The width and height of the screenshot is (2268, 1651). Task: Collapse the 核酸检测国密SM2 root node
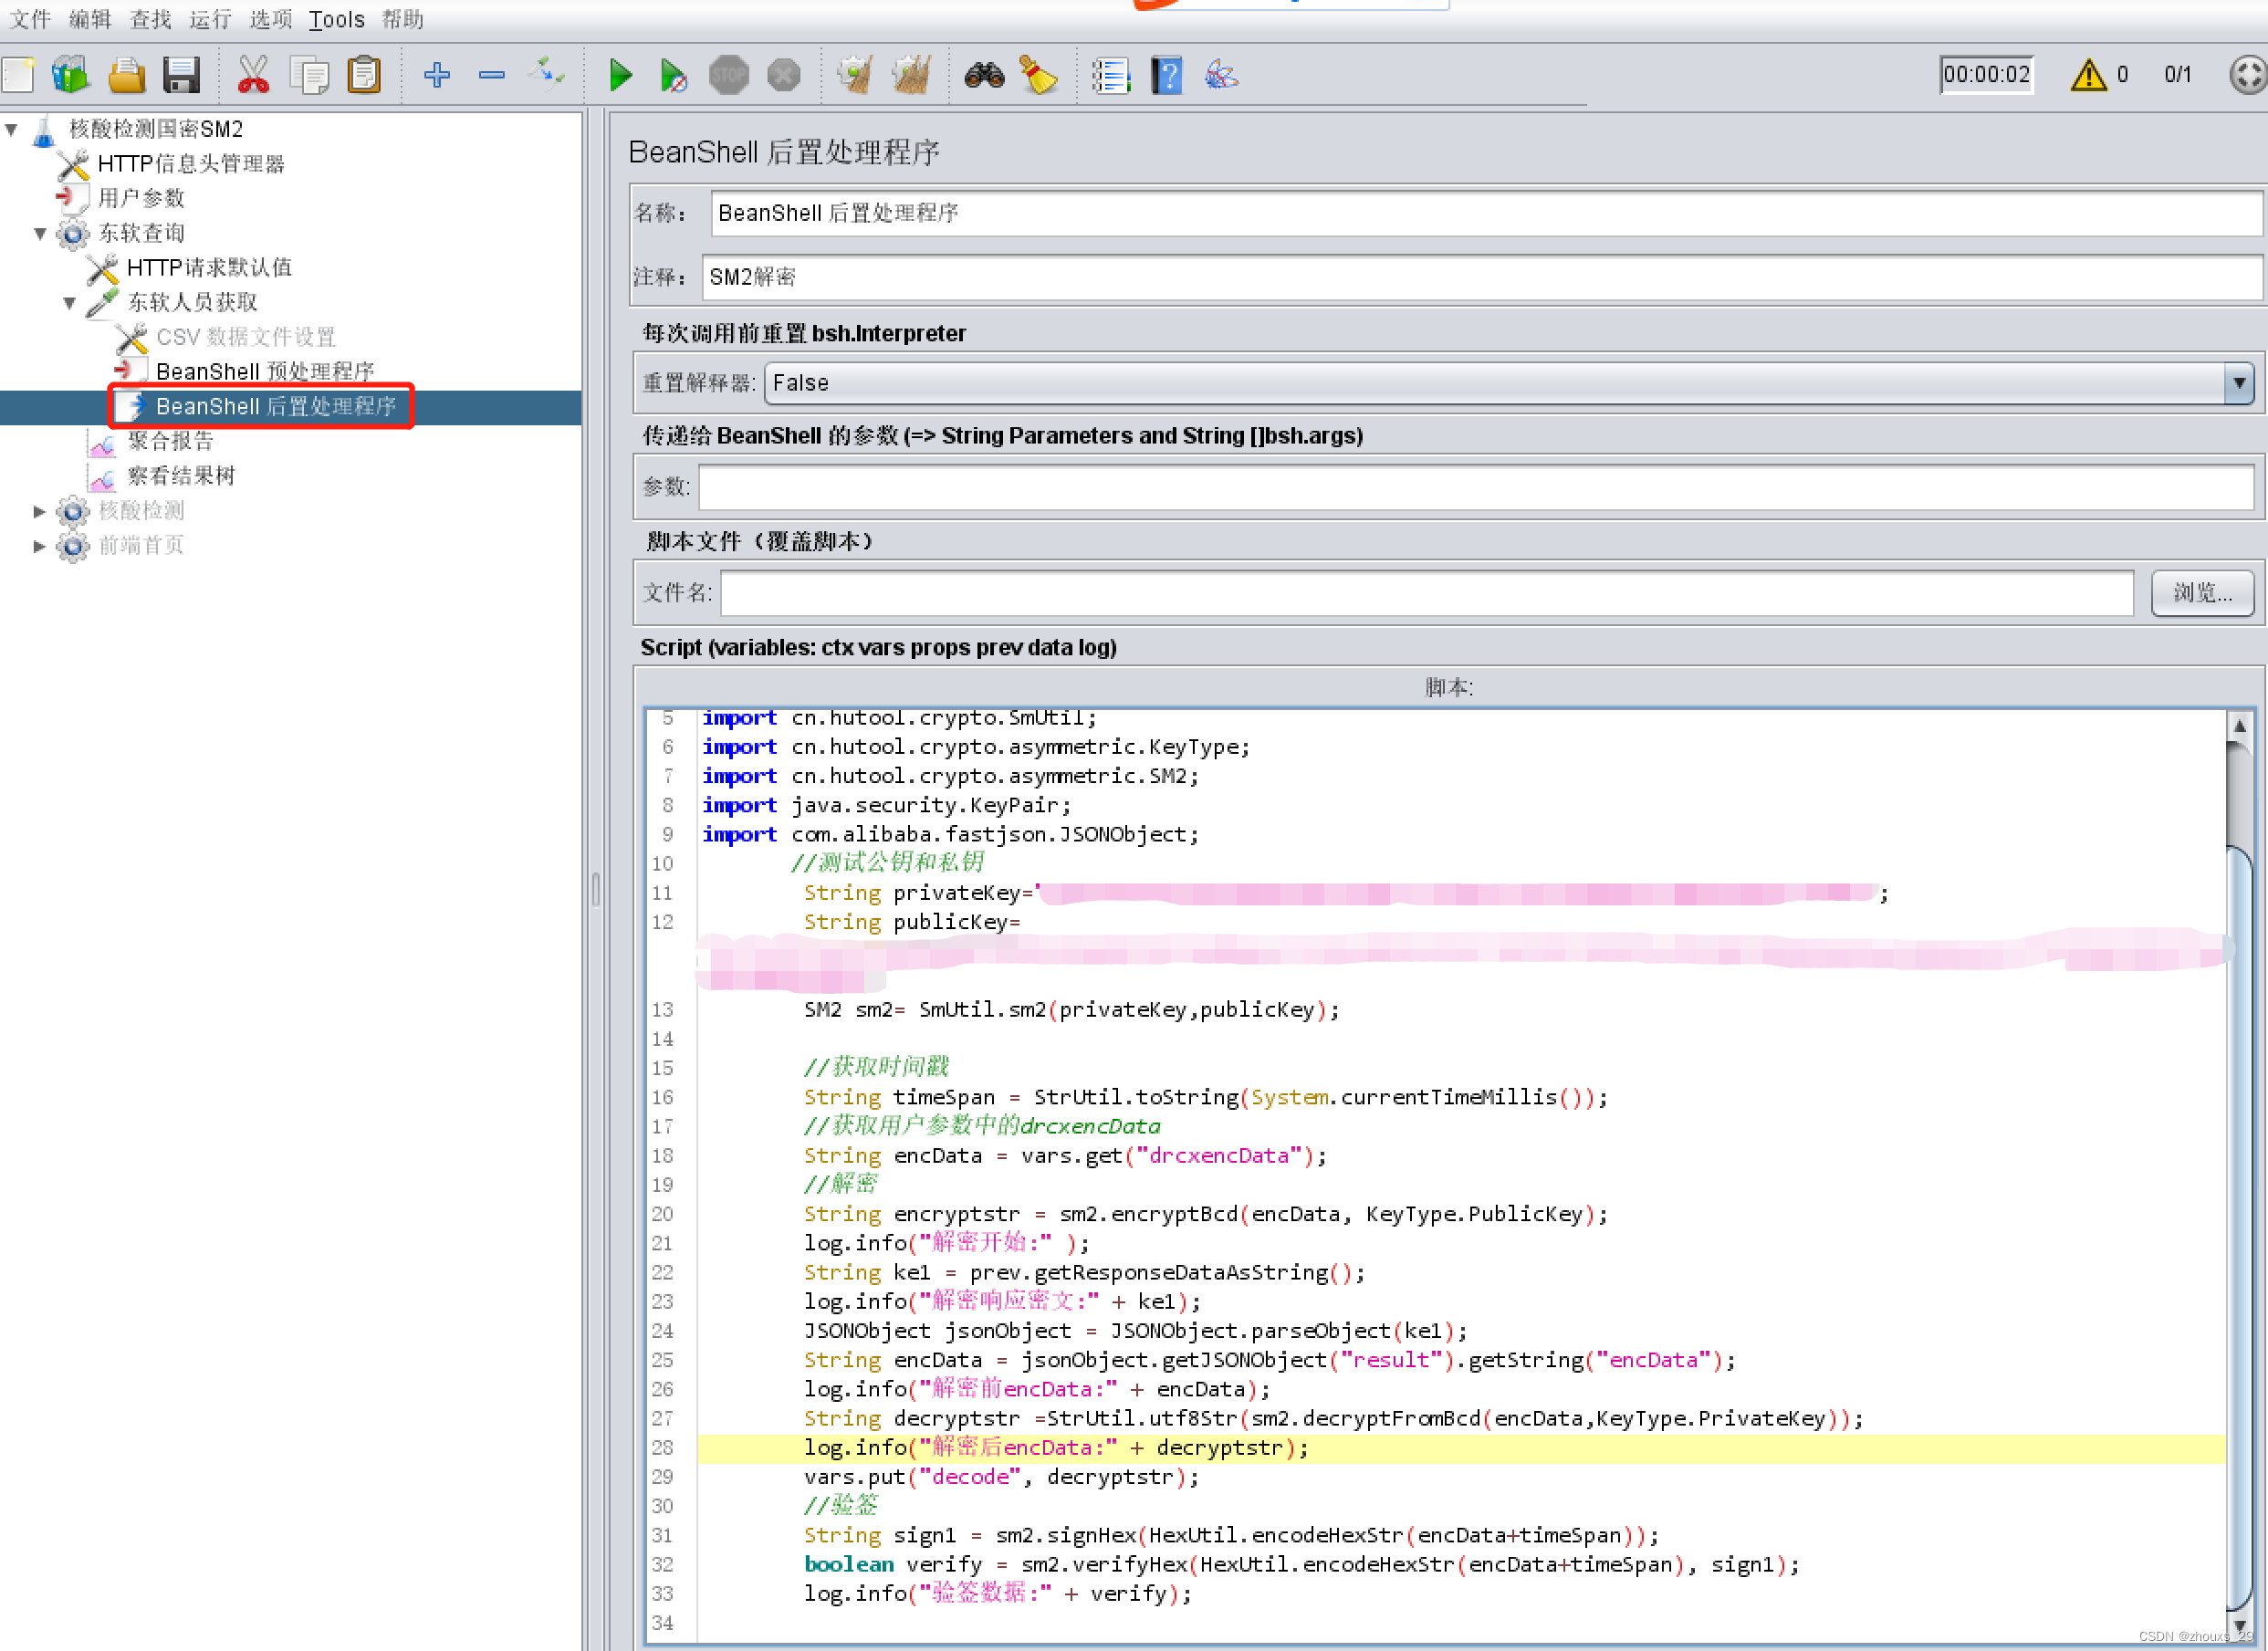pos(12,129)
